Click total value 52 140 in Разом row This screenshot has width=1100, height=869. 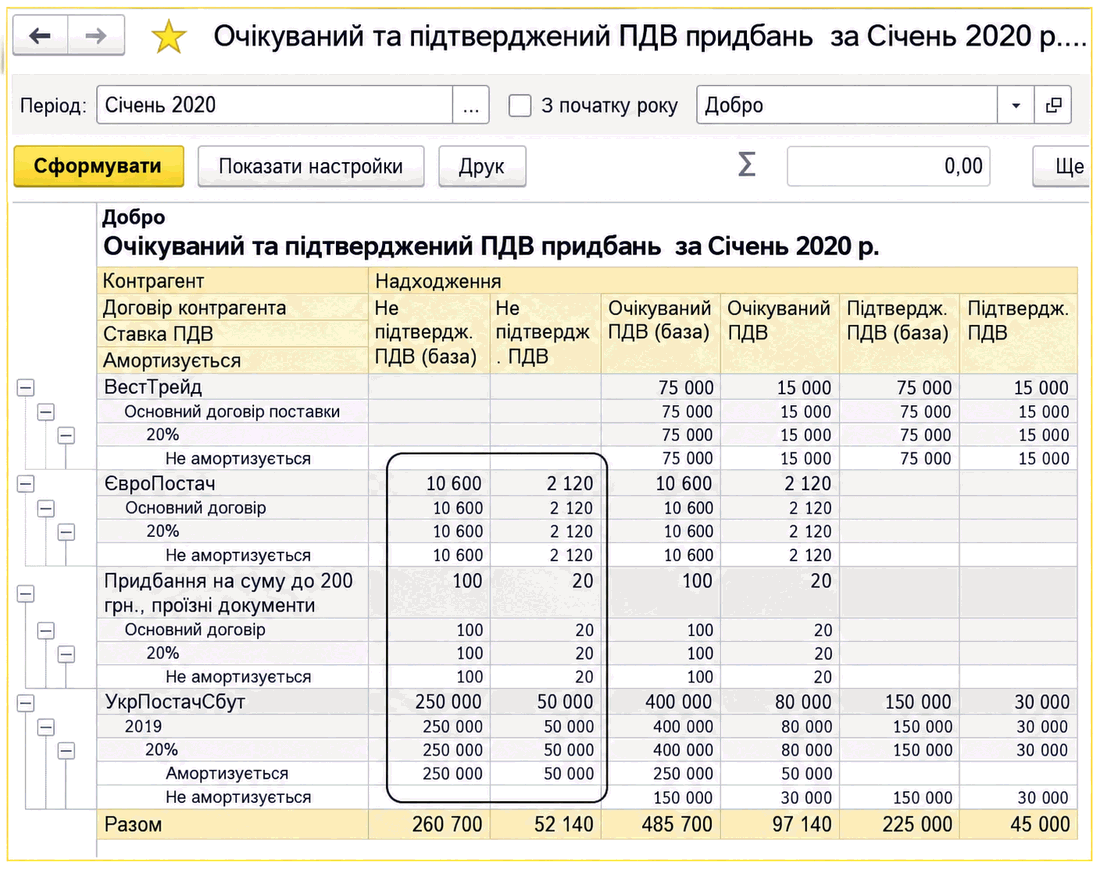[x=564, y=824]
